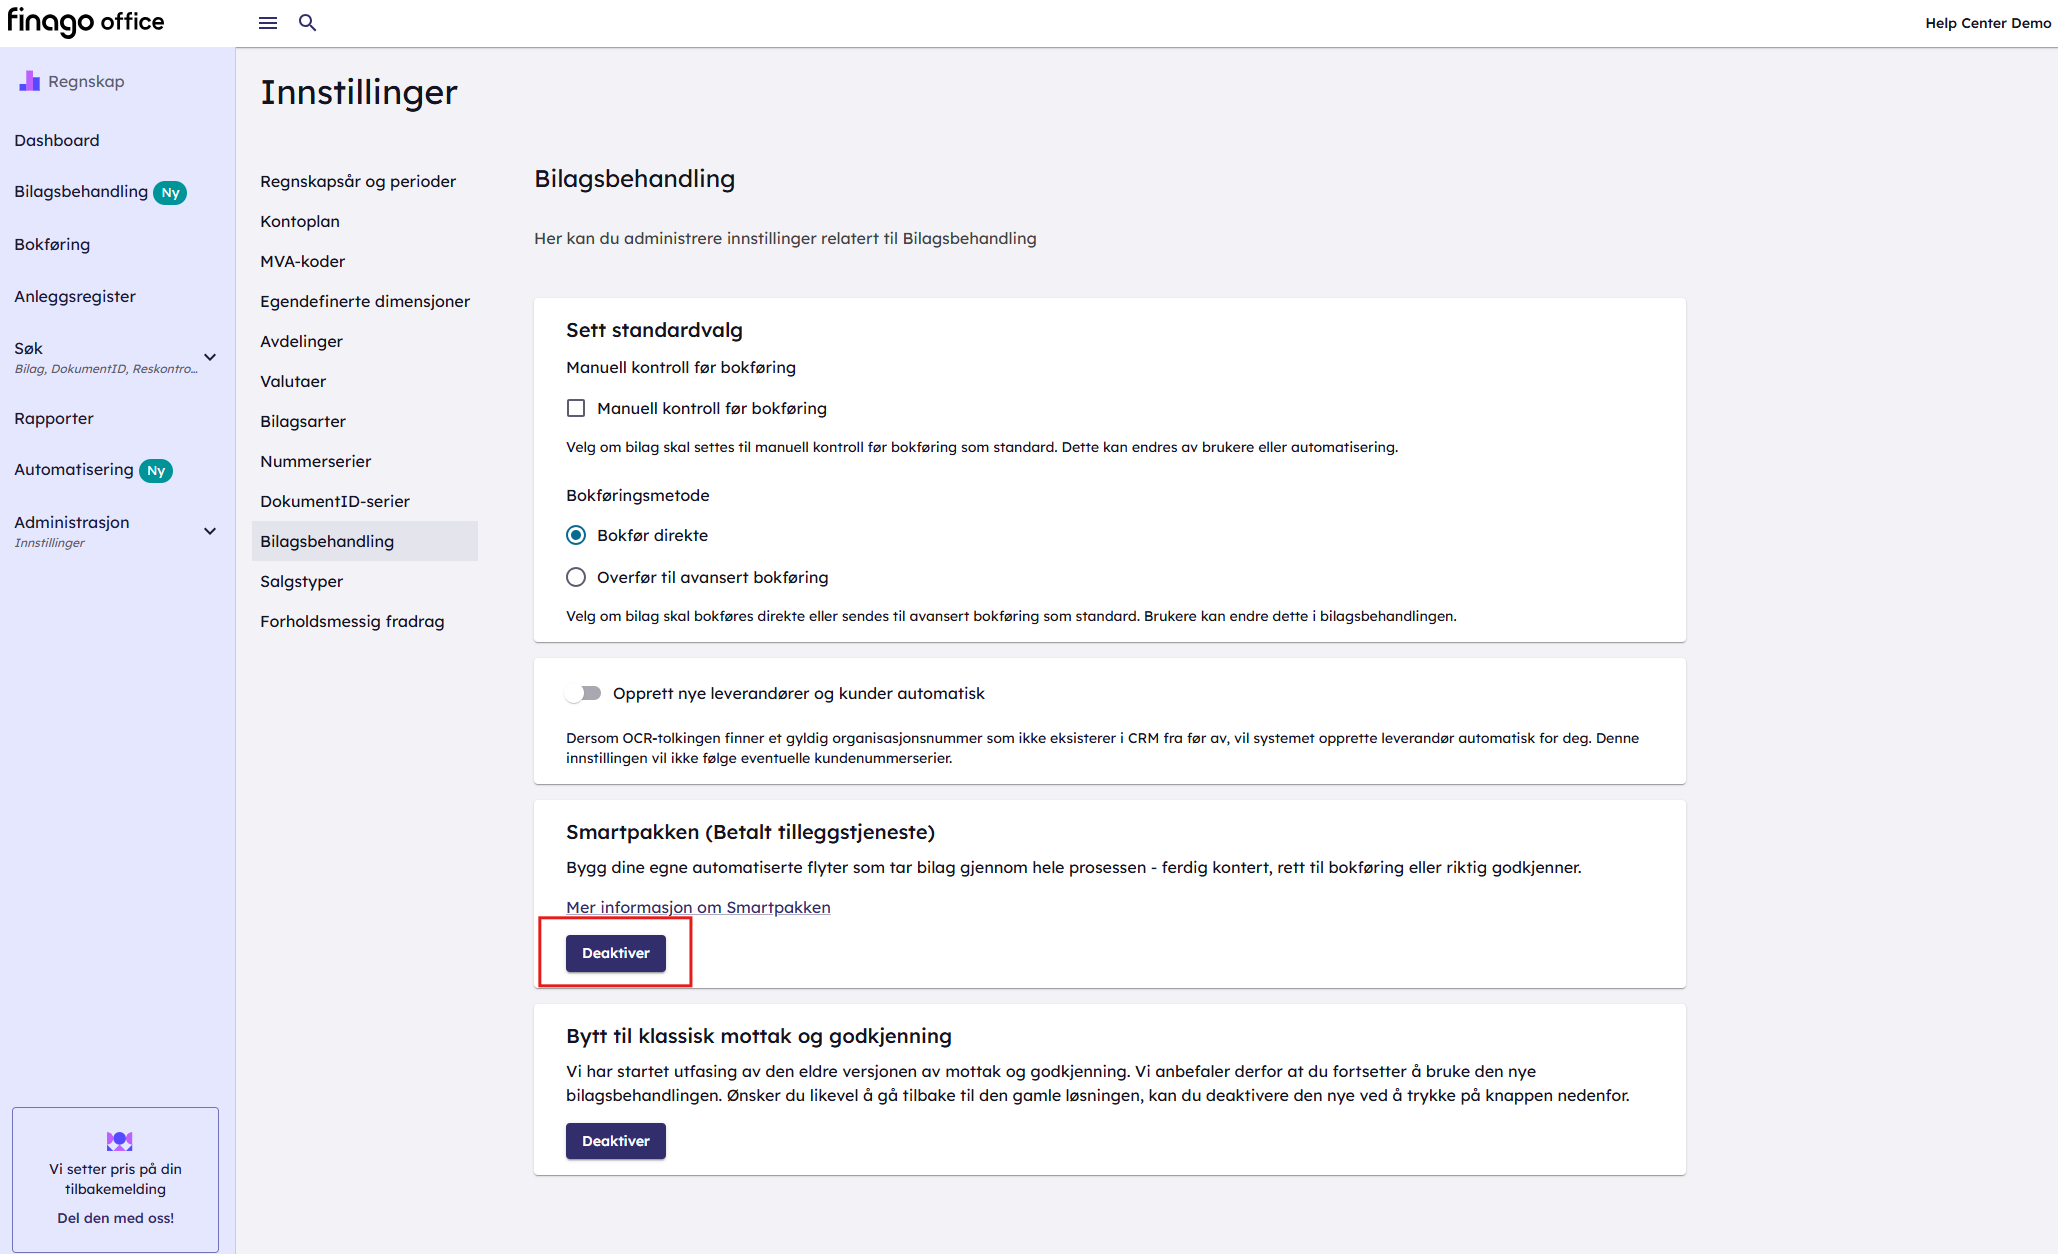Click the Regnskap module icon
The width and height of the screenshot is (2058, 1254).
point(29,81)
